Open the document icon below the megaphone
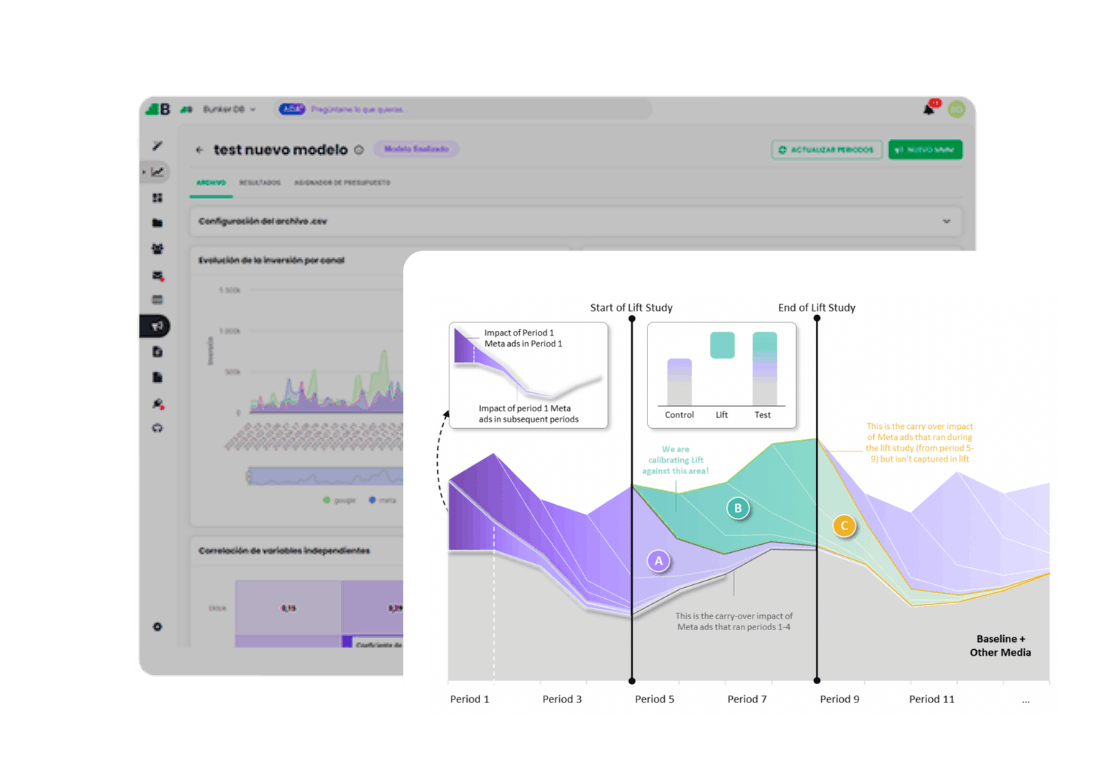 (x=157, y=352)
